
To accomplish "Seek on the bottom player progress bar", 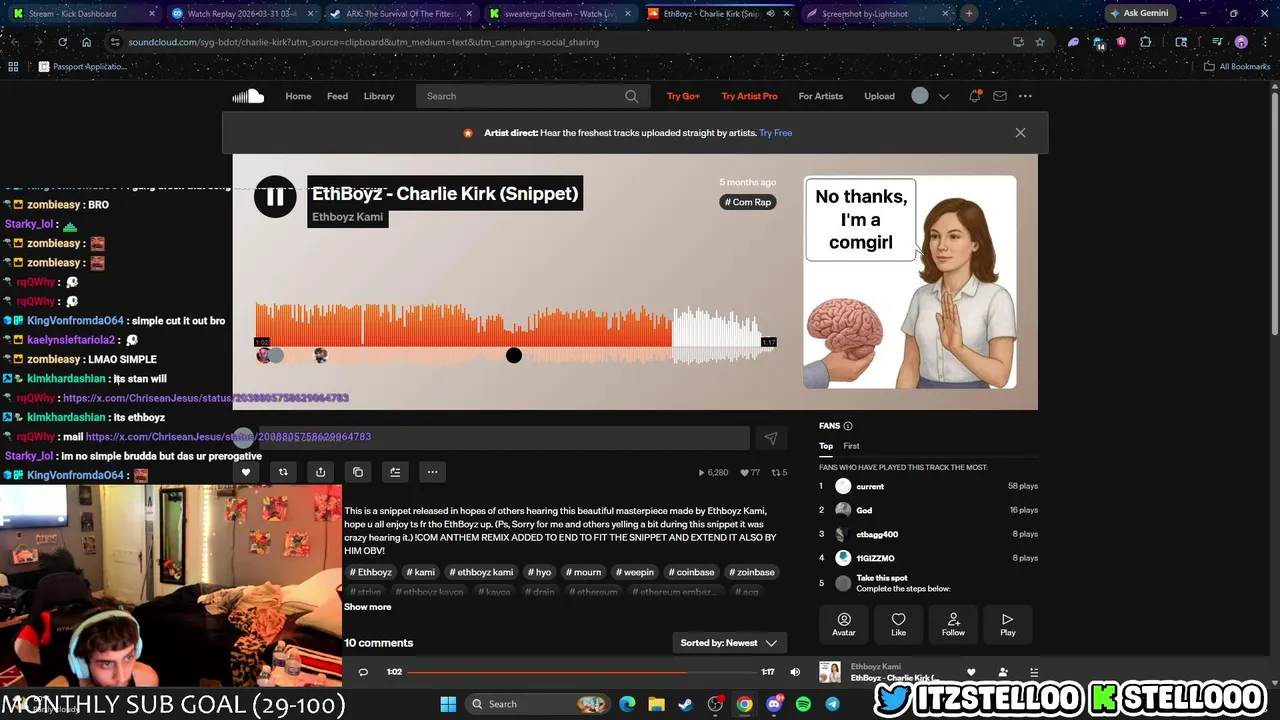I will click(582, 672).
